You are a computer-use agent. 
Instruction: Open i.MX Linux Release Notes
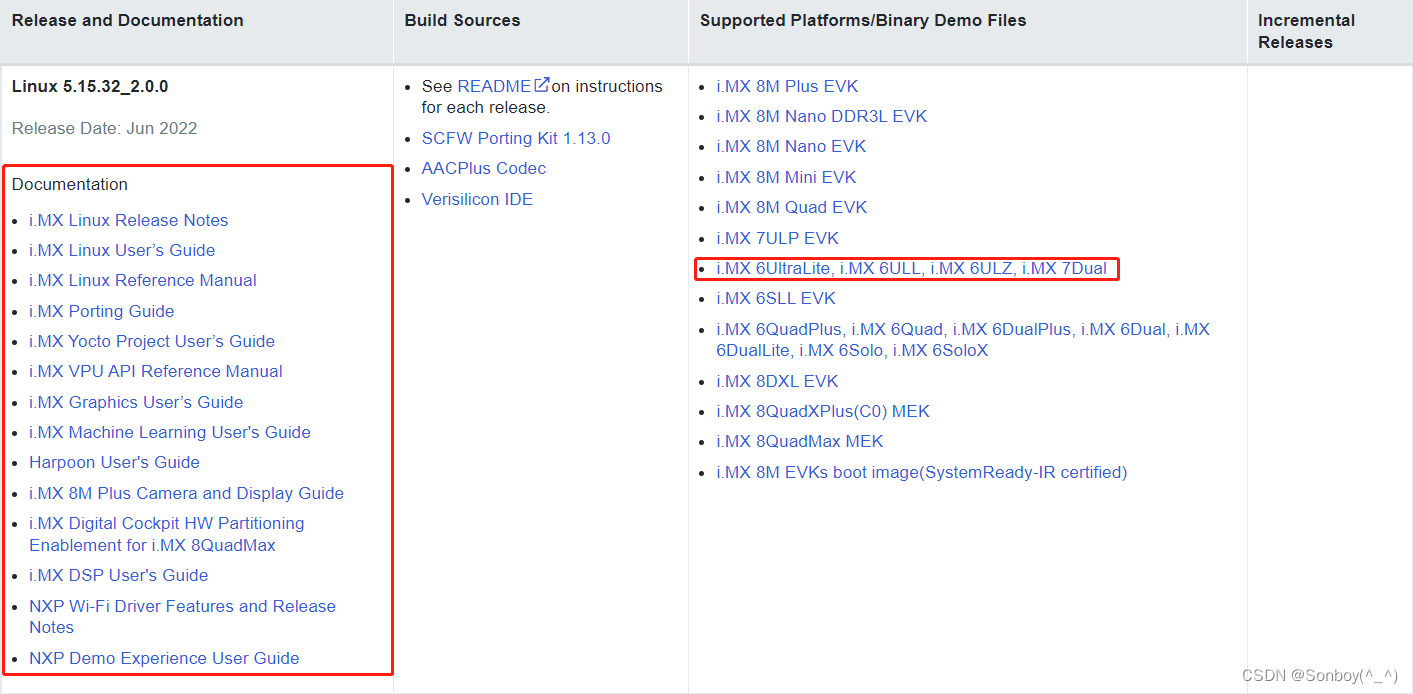[x=129, y=220]
